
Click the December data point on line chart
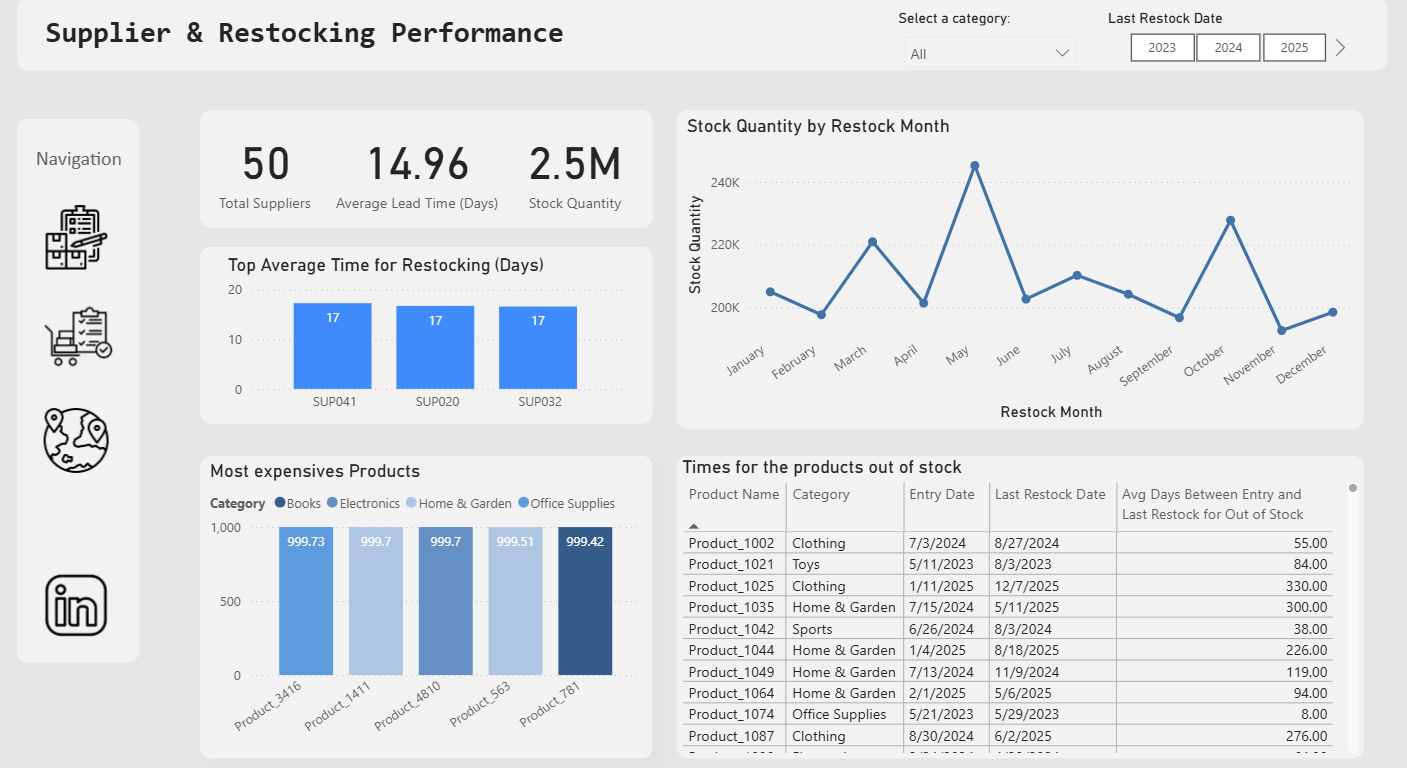(x=1332, y=312)
